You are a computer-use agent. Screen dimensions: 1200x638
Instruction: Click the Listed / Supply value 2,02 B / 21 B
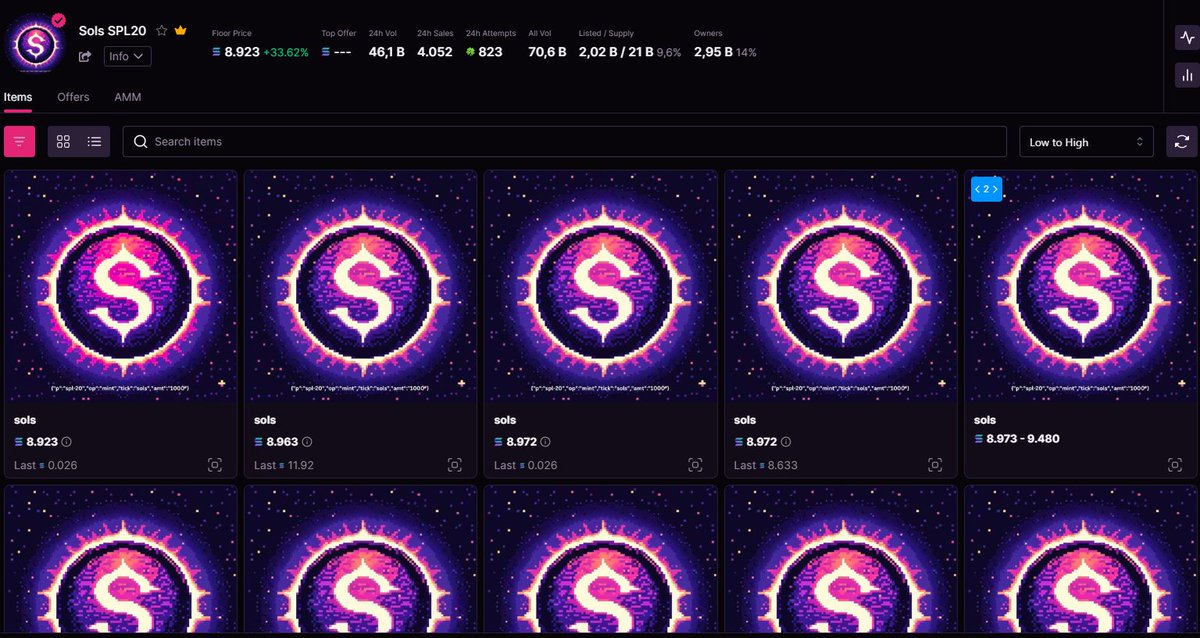(616, 52)
